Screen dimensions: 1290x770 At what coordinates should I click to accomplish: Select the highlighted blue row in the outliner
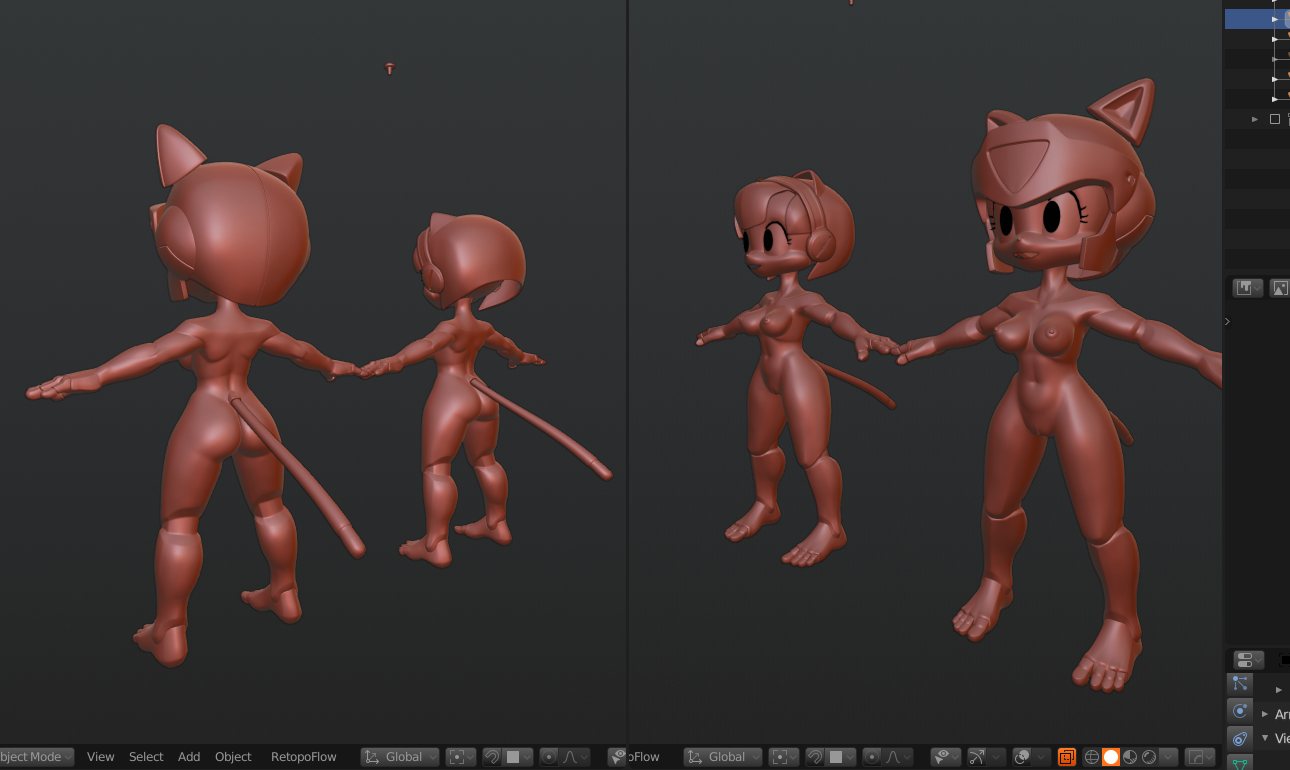tap(1257, 18)
